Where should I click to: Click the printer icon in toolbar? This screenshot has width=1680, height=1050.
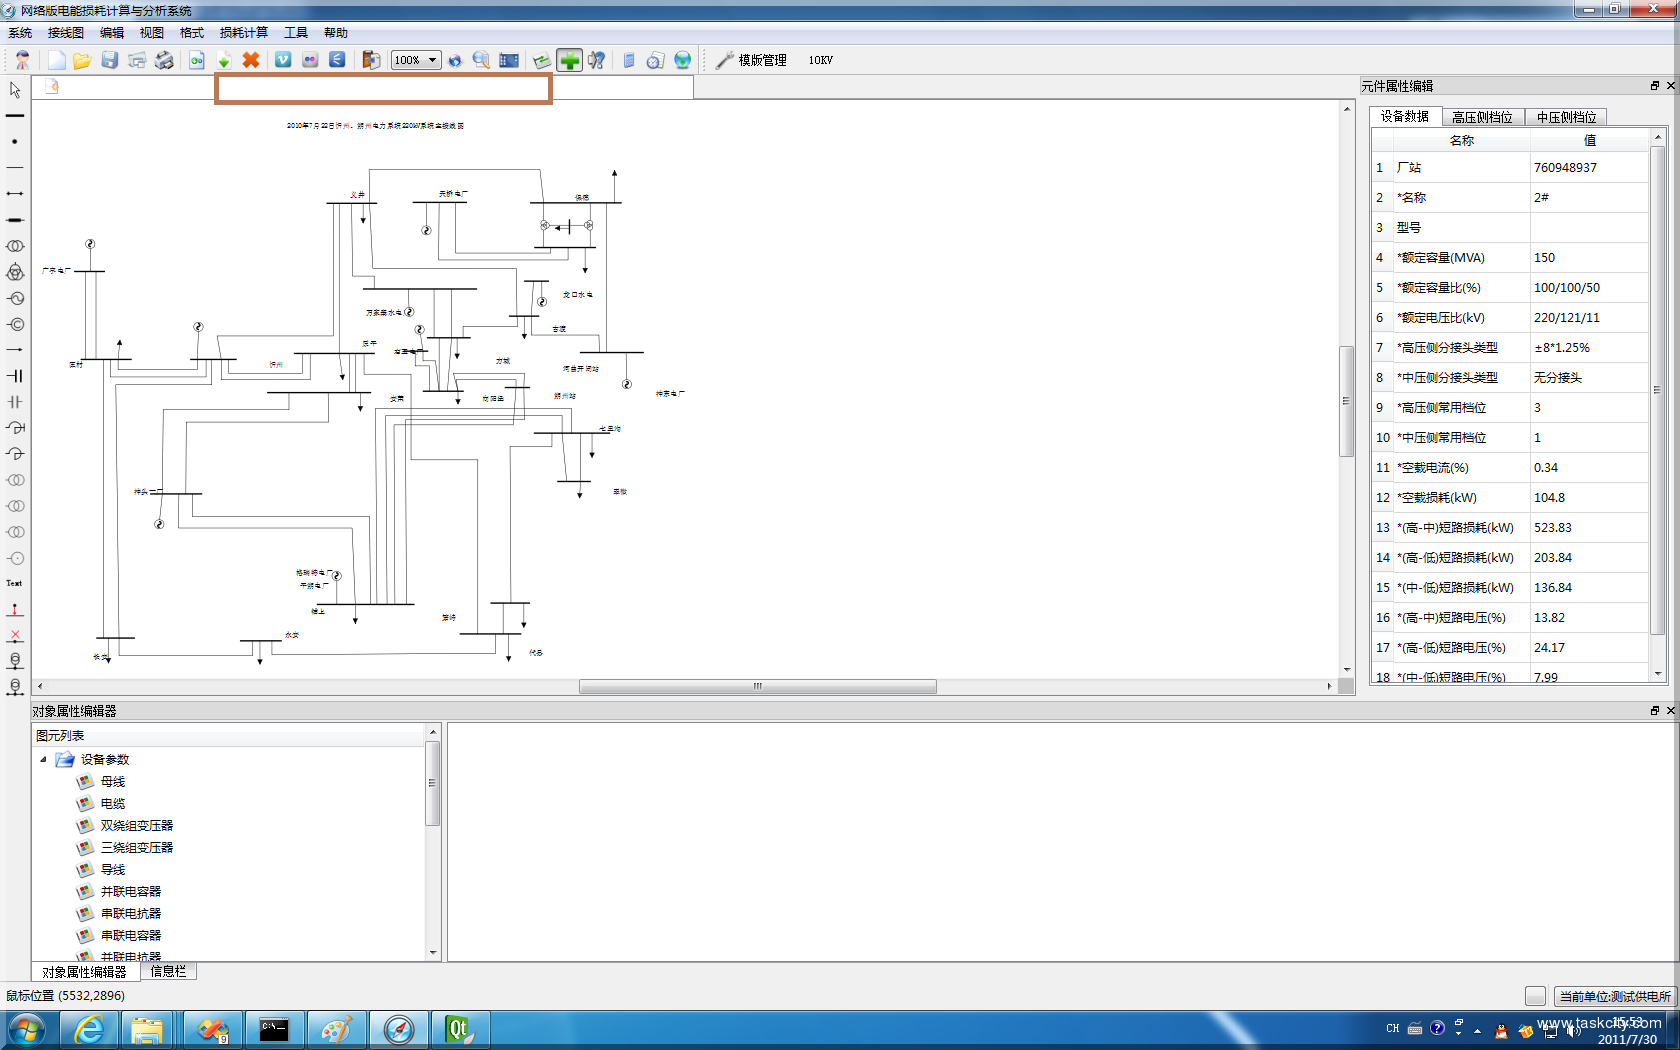tap(164, 61)
